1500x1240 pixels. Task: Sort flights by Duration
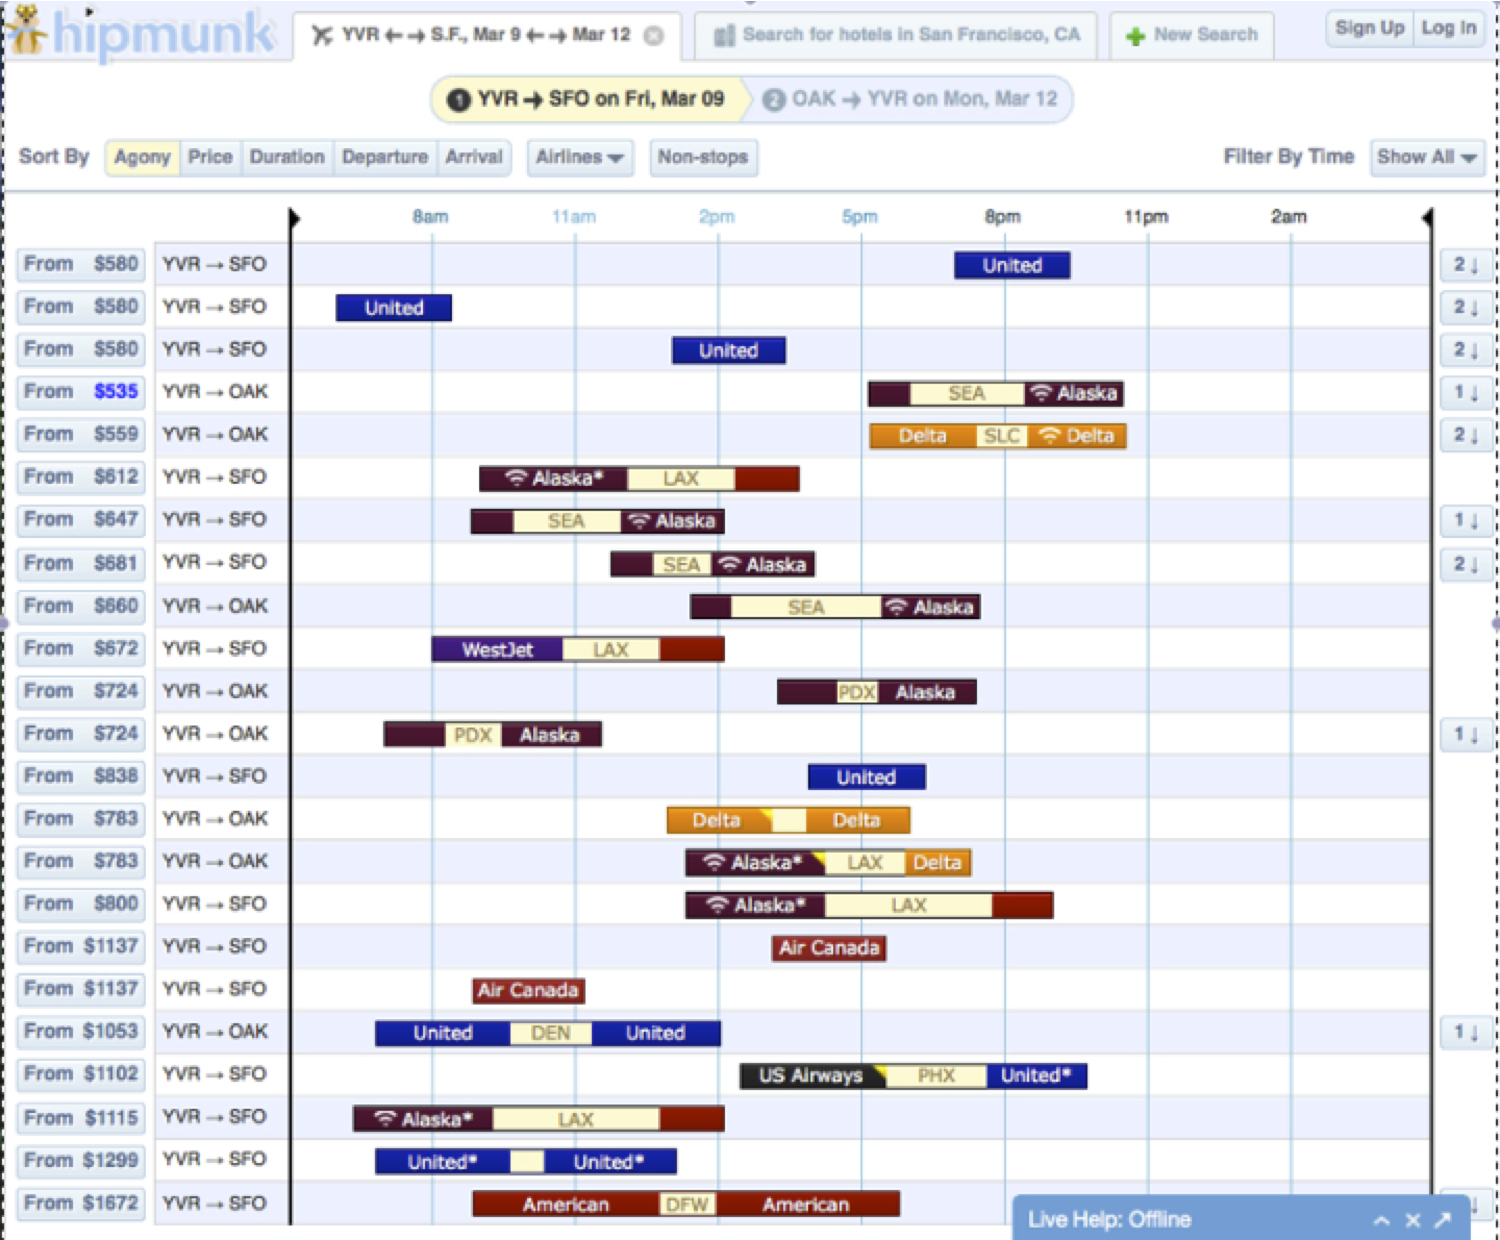287,157
